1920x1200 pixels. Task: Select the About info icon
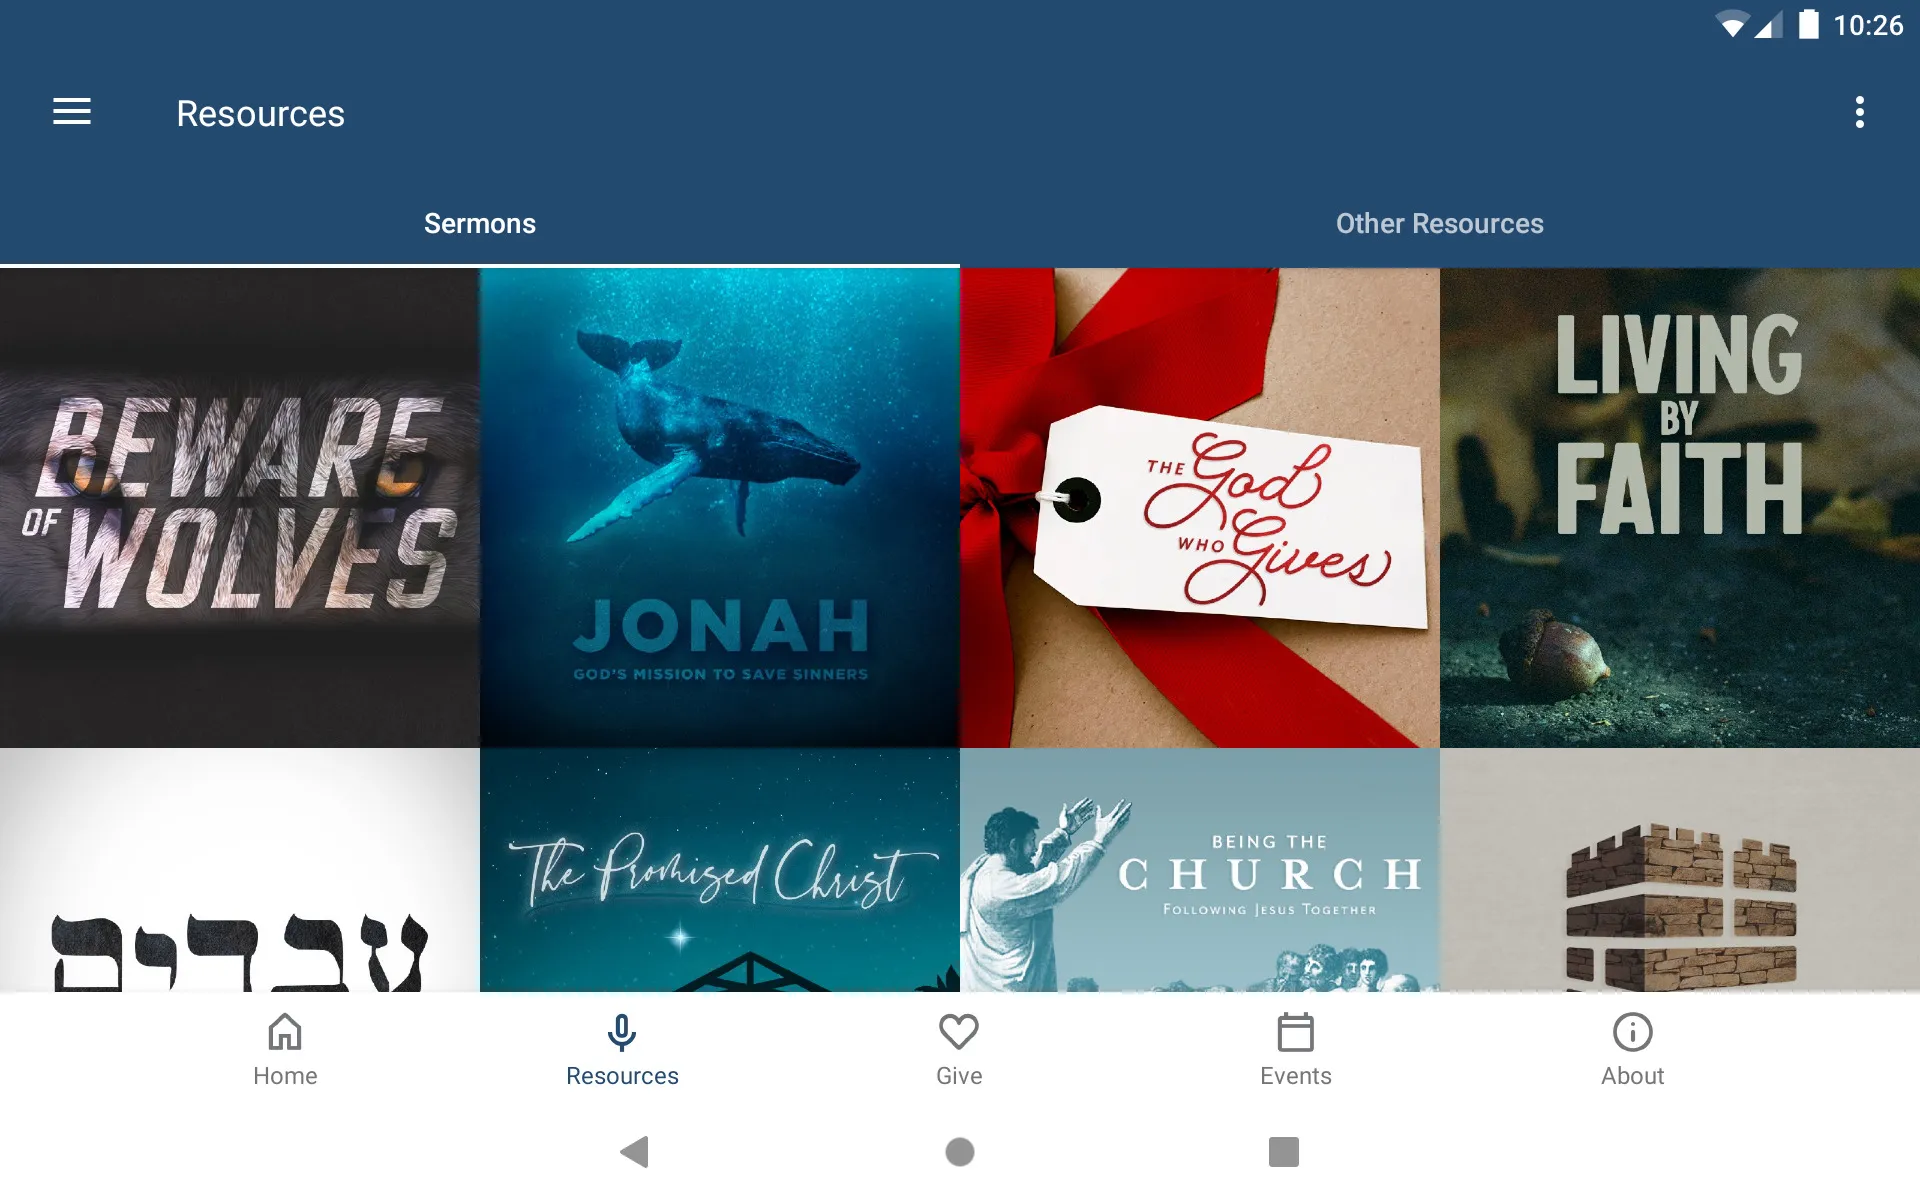pyautogui.click(x=1632, y=1033)
